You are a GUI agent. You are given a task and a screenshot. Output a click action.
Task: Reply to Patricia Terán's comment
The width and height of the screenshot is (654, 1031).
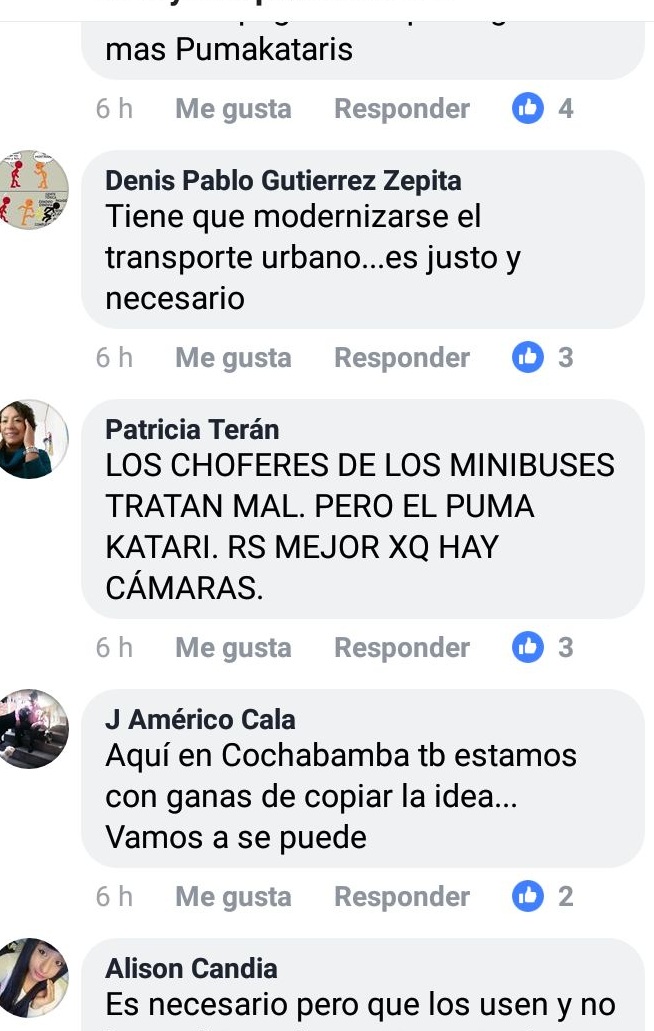click(x=402, y=648)
